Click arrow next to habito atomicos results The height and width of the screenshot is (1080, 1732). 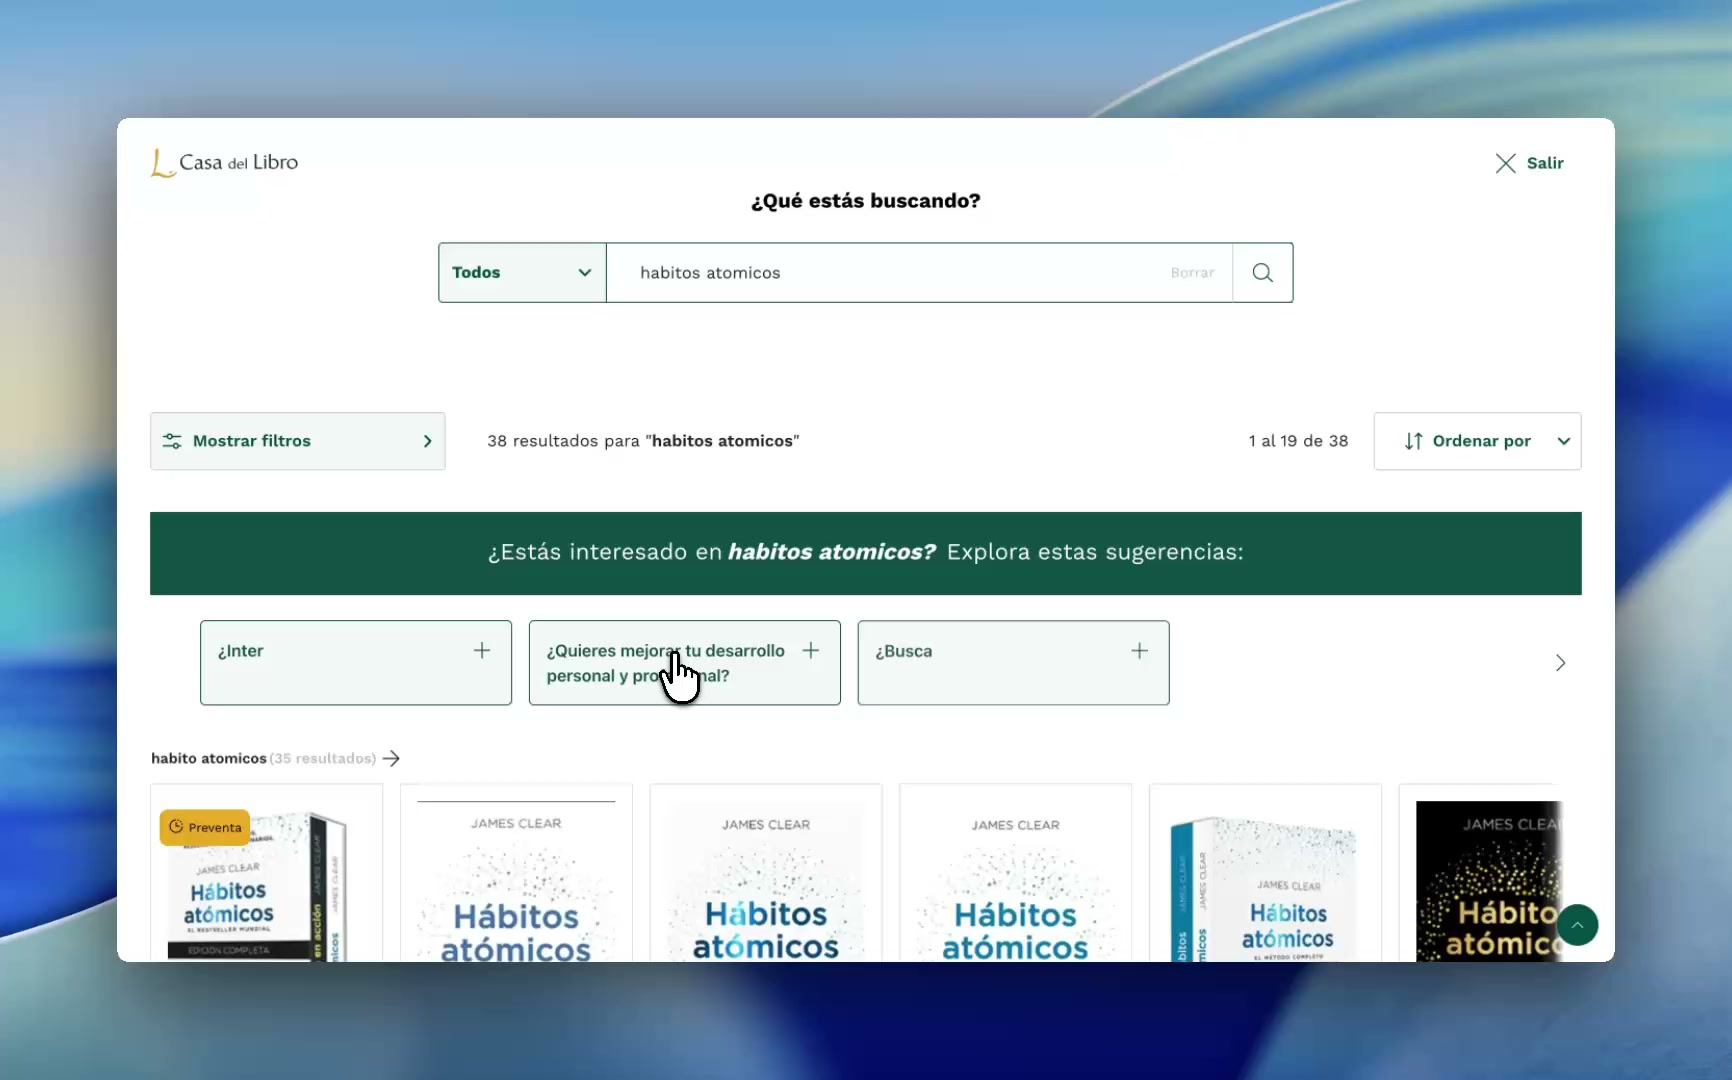(391, 759)
